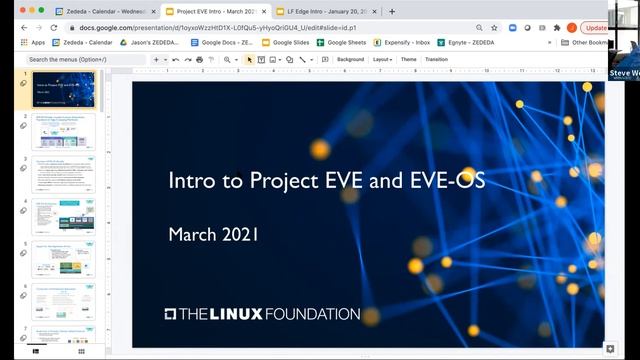
Task: Select slide 5 thumbnail
Action: [64, 259]
